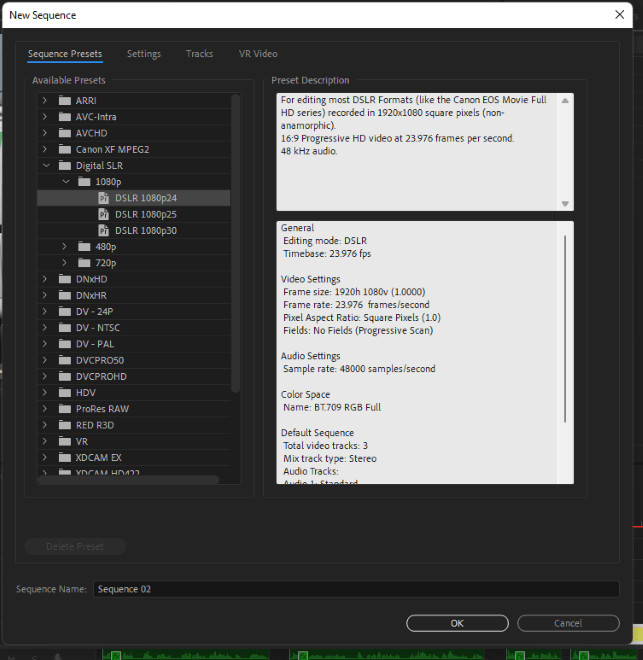Confirm the new sequence with OK

coord(457,623)
